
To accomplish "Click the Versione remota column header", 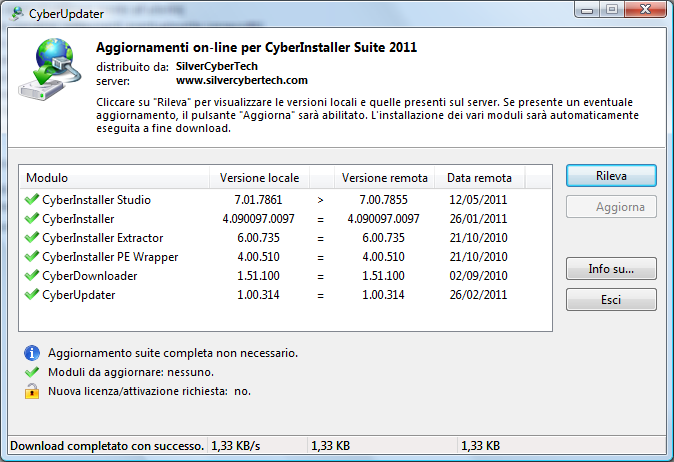I will point(384,177).
